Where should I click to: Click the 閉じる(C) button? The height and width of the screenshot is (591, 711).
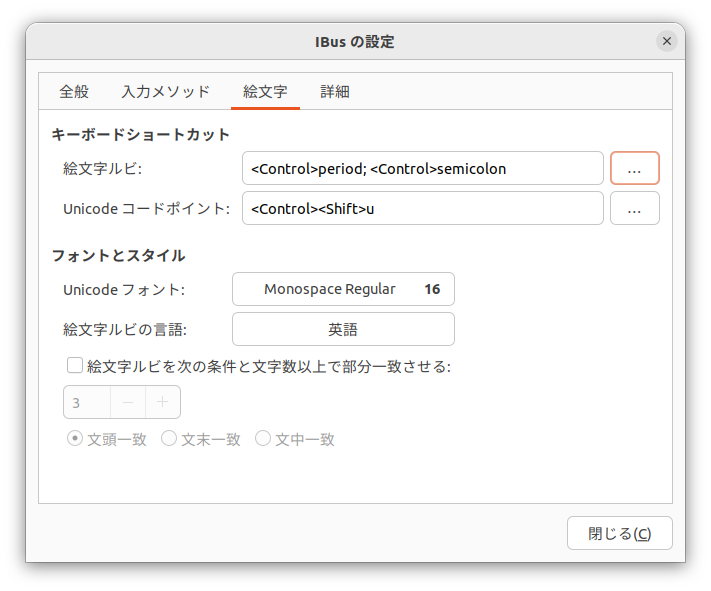tap(619, 533)
